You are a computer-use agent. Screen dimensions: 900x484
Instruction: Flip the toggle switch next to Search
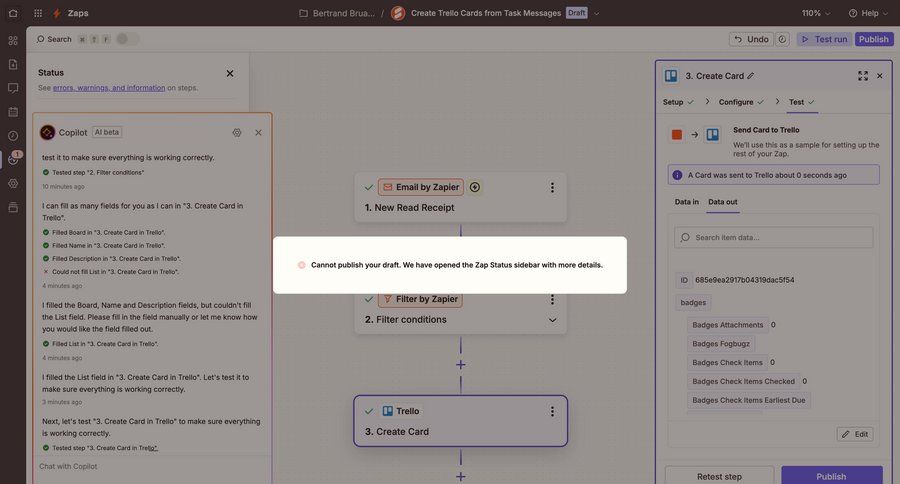(x=126, y=39)
